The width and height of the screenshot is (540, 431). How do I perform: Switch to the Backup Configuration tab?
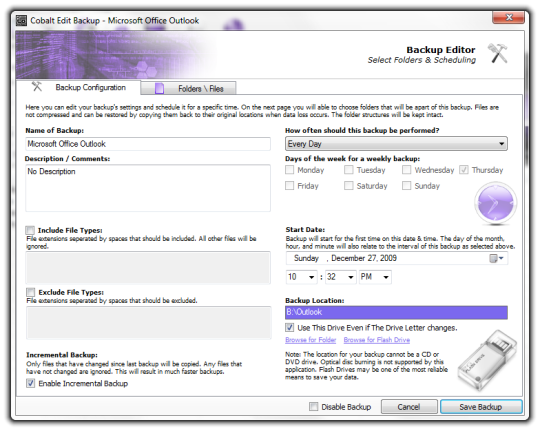tap(79, 87)
